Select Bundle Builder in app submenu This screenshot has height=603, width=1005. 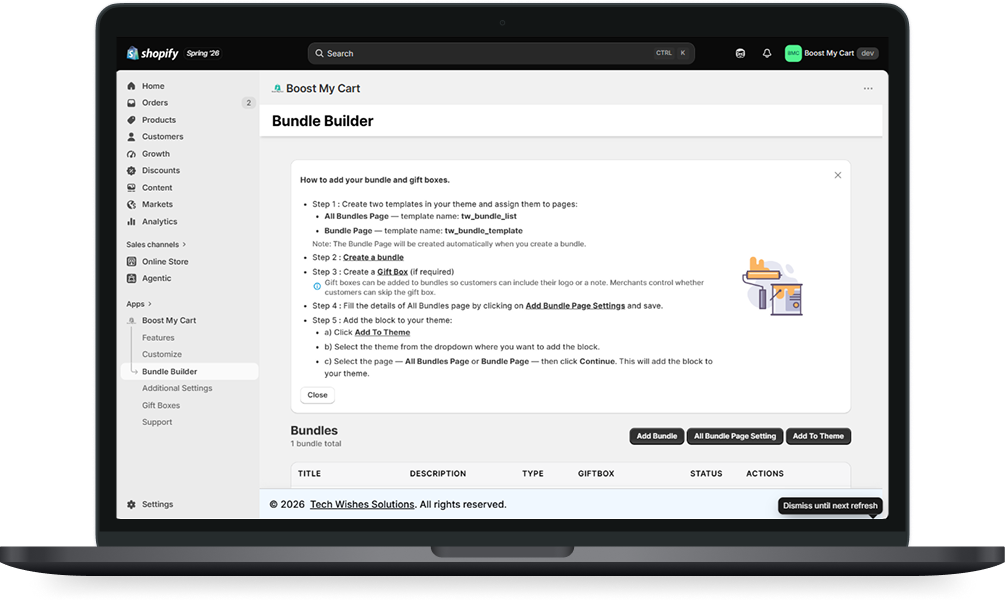click(x=189, y=372)
